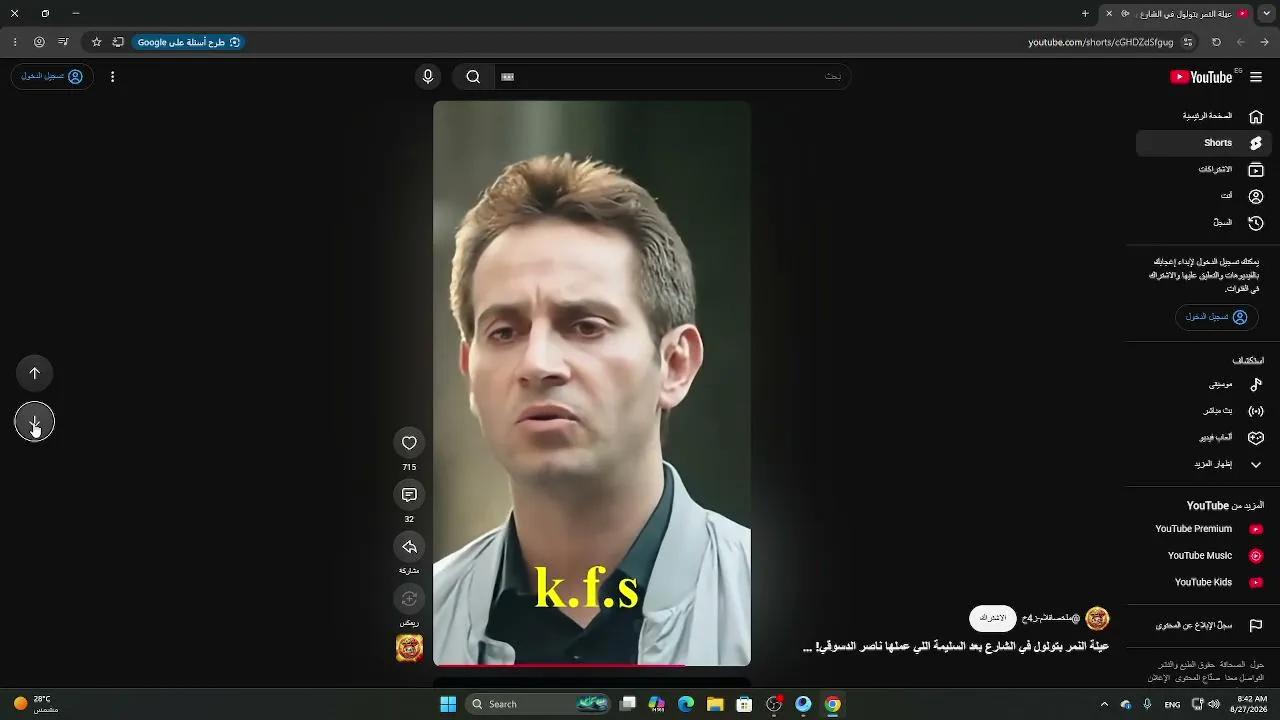Subscribe to the Short's channel
The height and width of the screenshot is (720, 1280).
993,618
